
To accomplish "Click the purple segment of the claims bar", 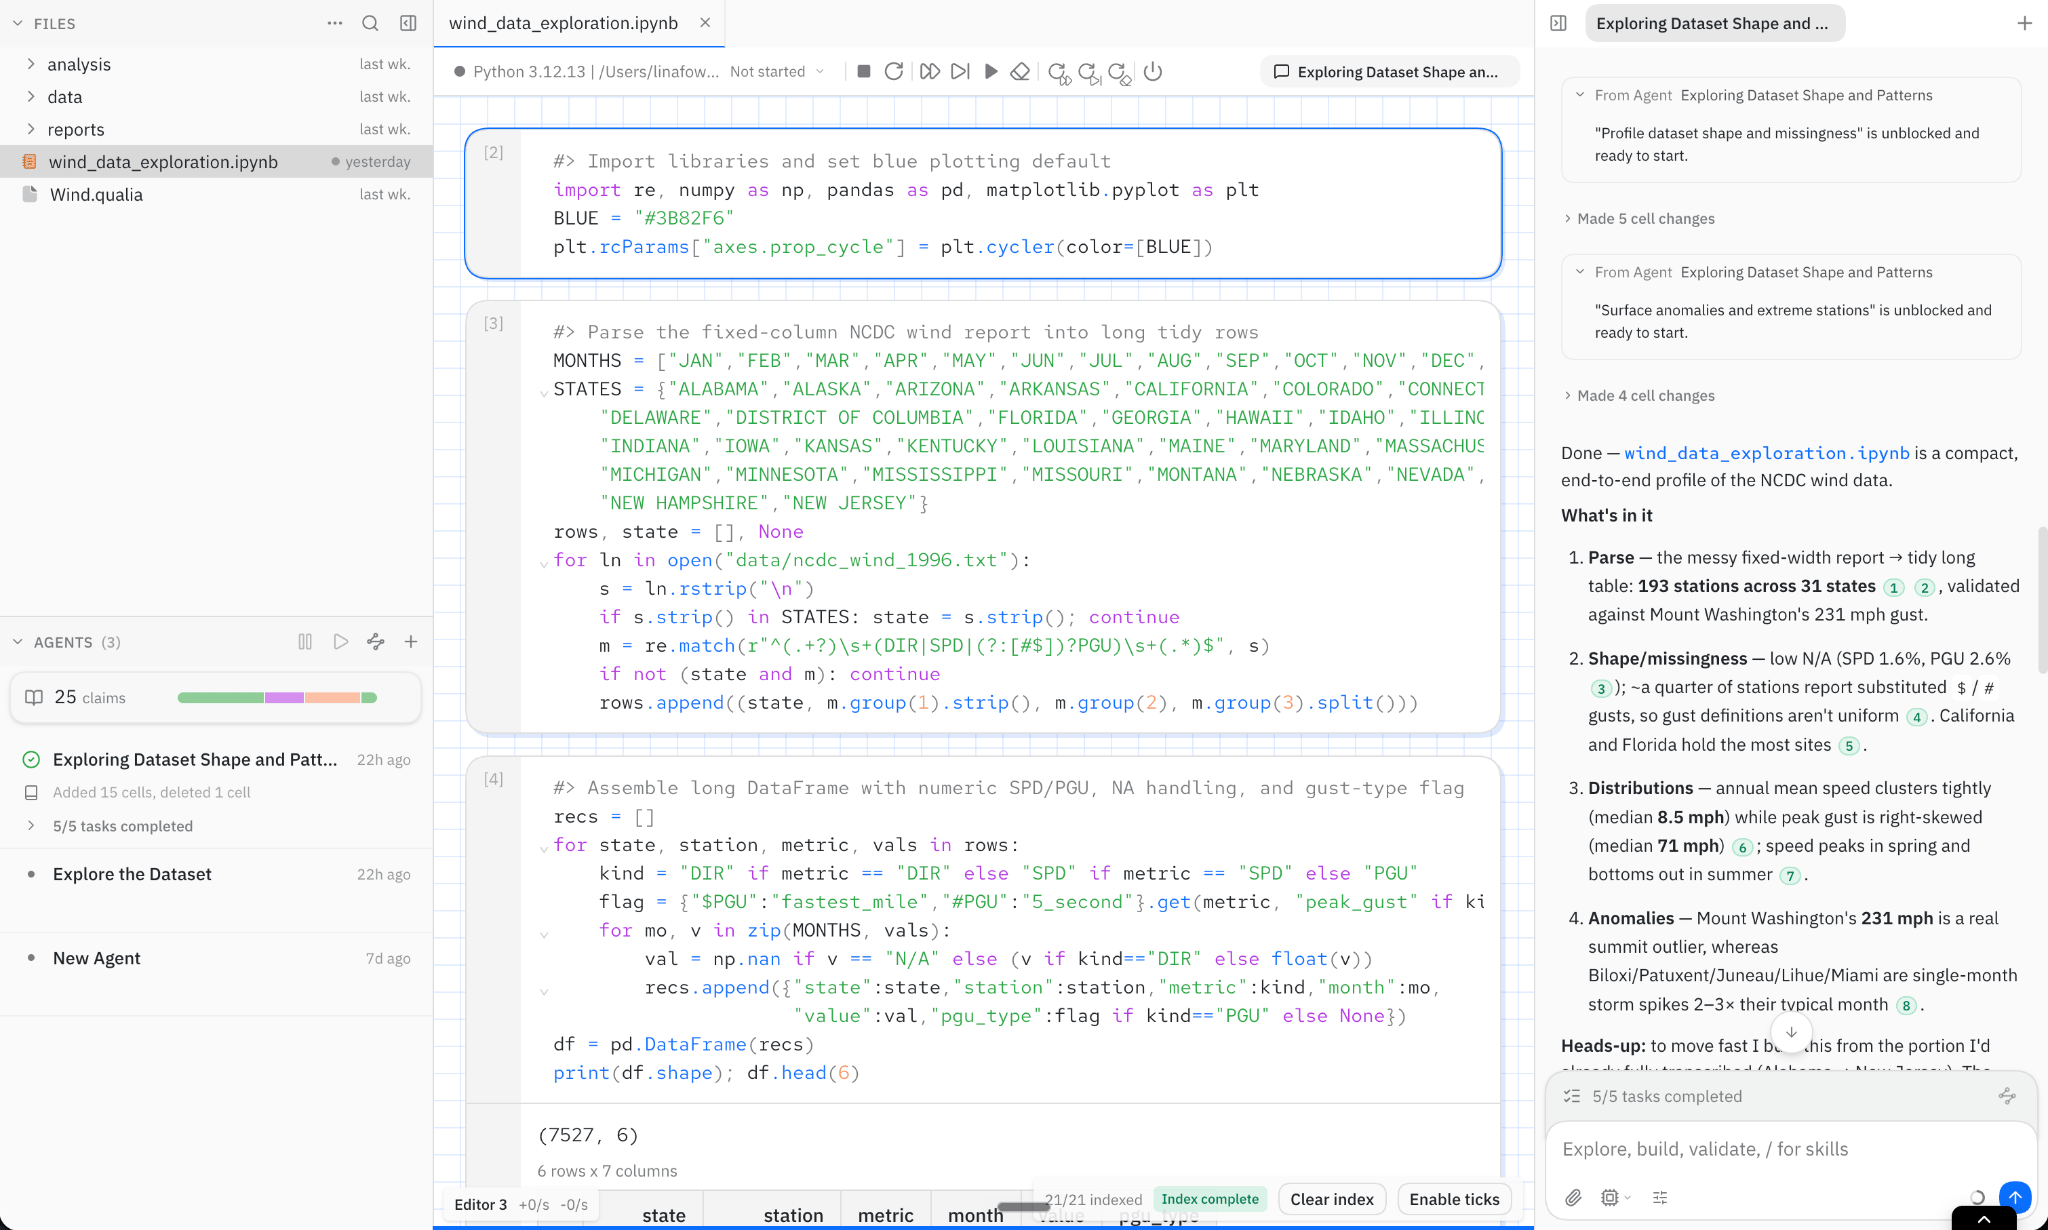I will [x=284, y=697].
